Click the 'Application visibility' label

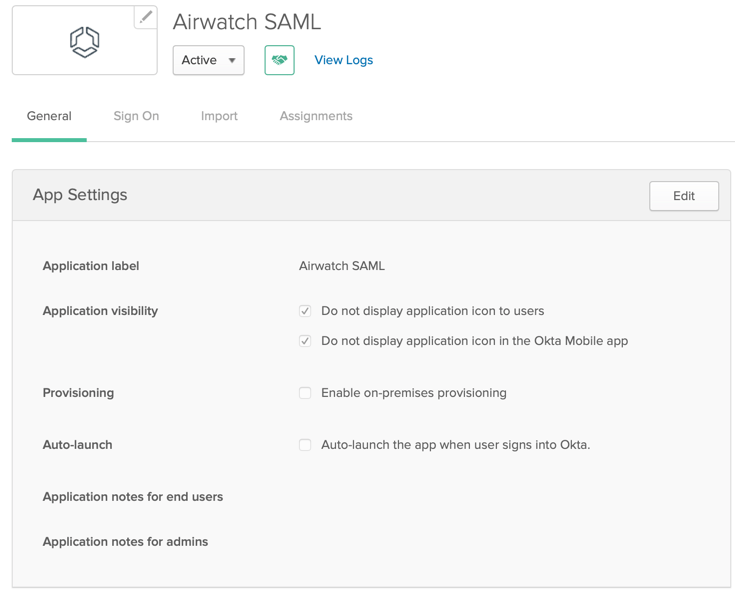pos(100,311)
